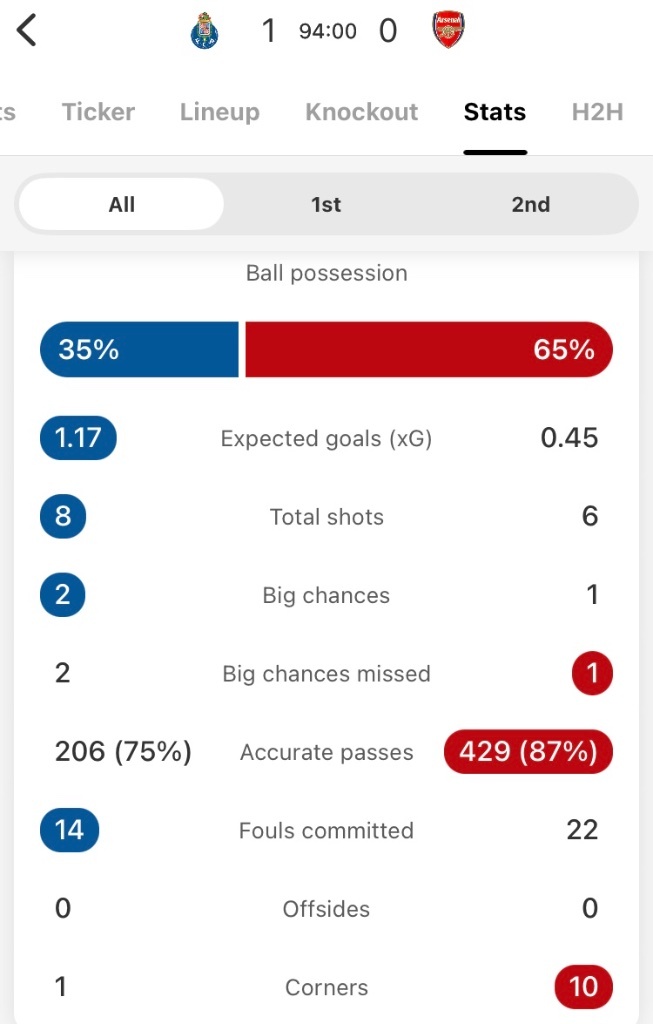Switch stats to the 1st half
The width and height of the screenshot is (653, 1024).
tap(326, 204)
